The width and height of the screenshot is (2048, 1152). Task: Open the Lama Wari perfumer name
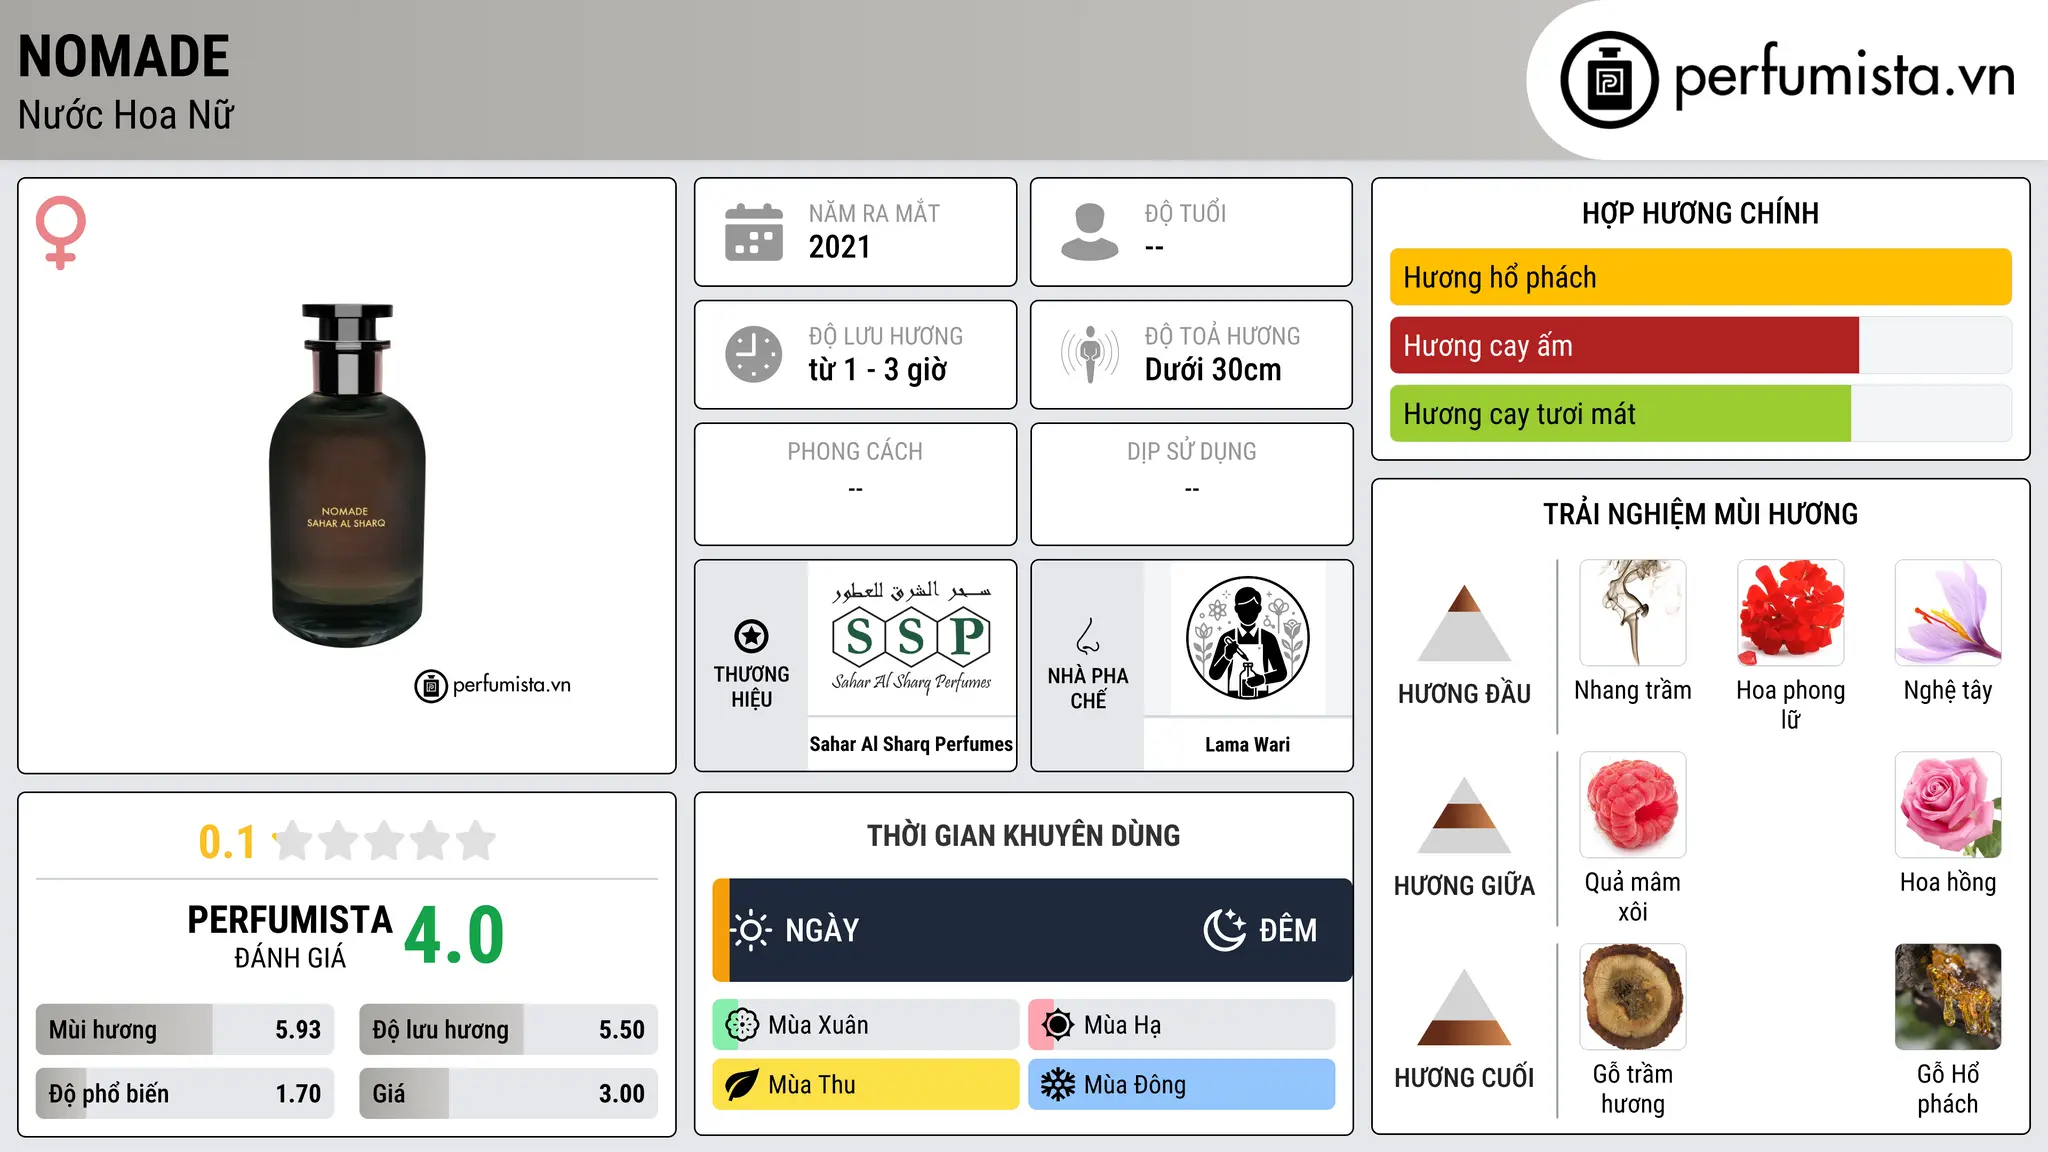(1248, 744)
